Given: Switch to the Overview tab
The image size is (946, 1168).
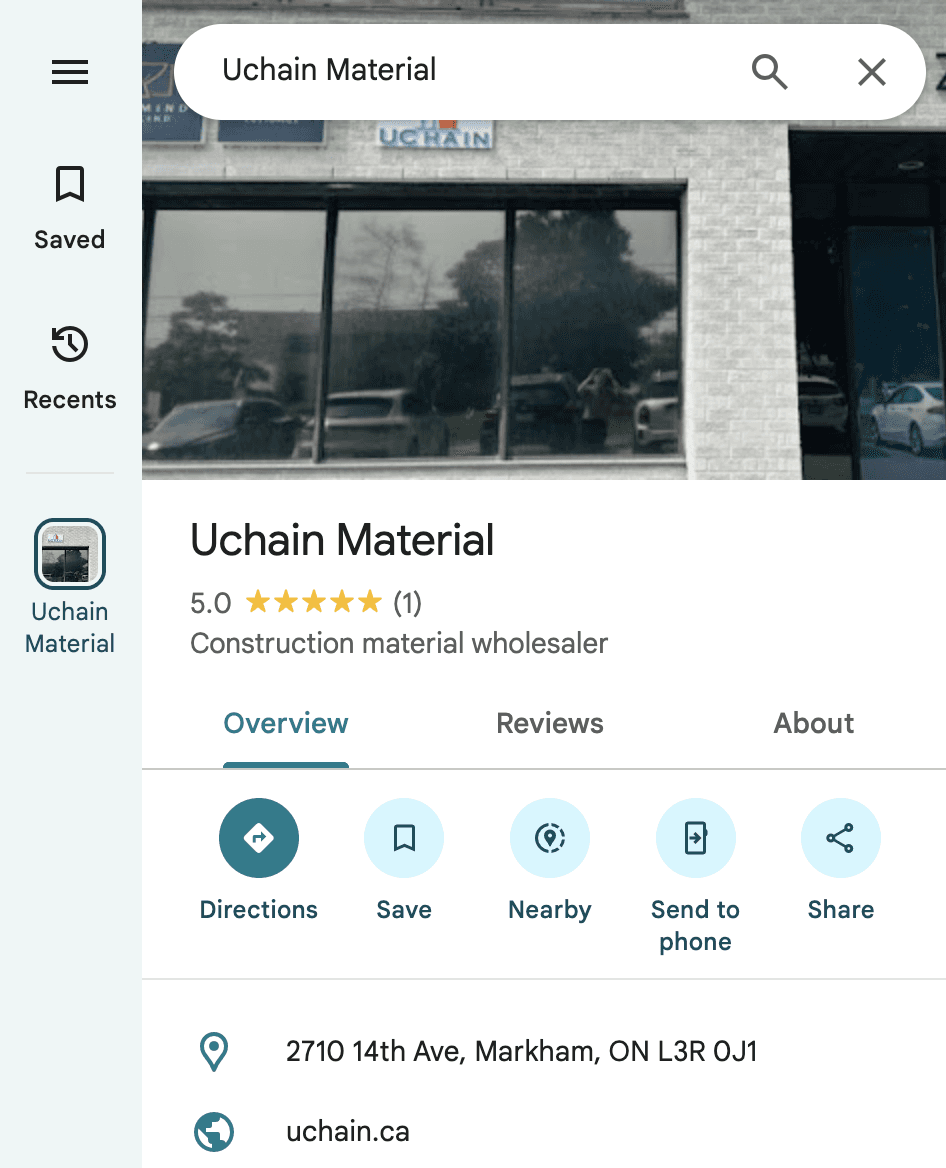Looking at the screenshot, I should click(x=286, y=724).
